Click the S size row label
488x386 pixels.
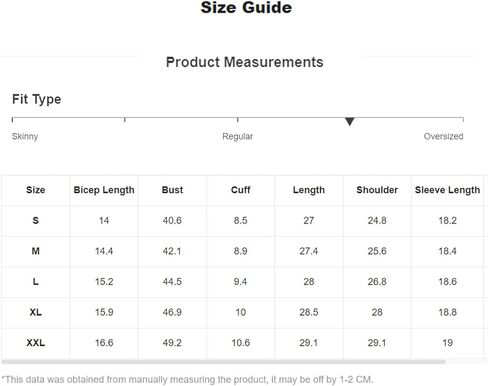pyautogui.click(x=36, y=220)
